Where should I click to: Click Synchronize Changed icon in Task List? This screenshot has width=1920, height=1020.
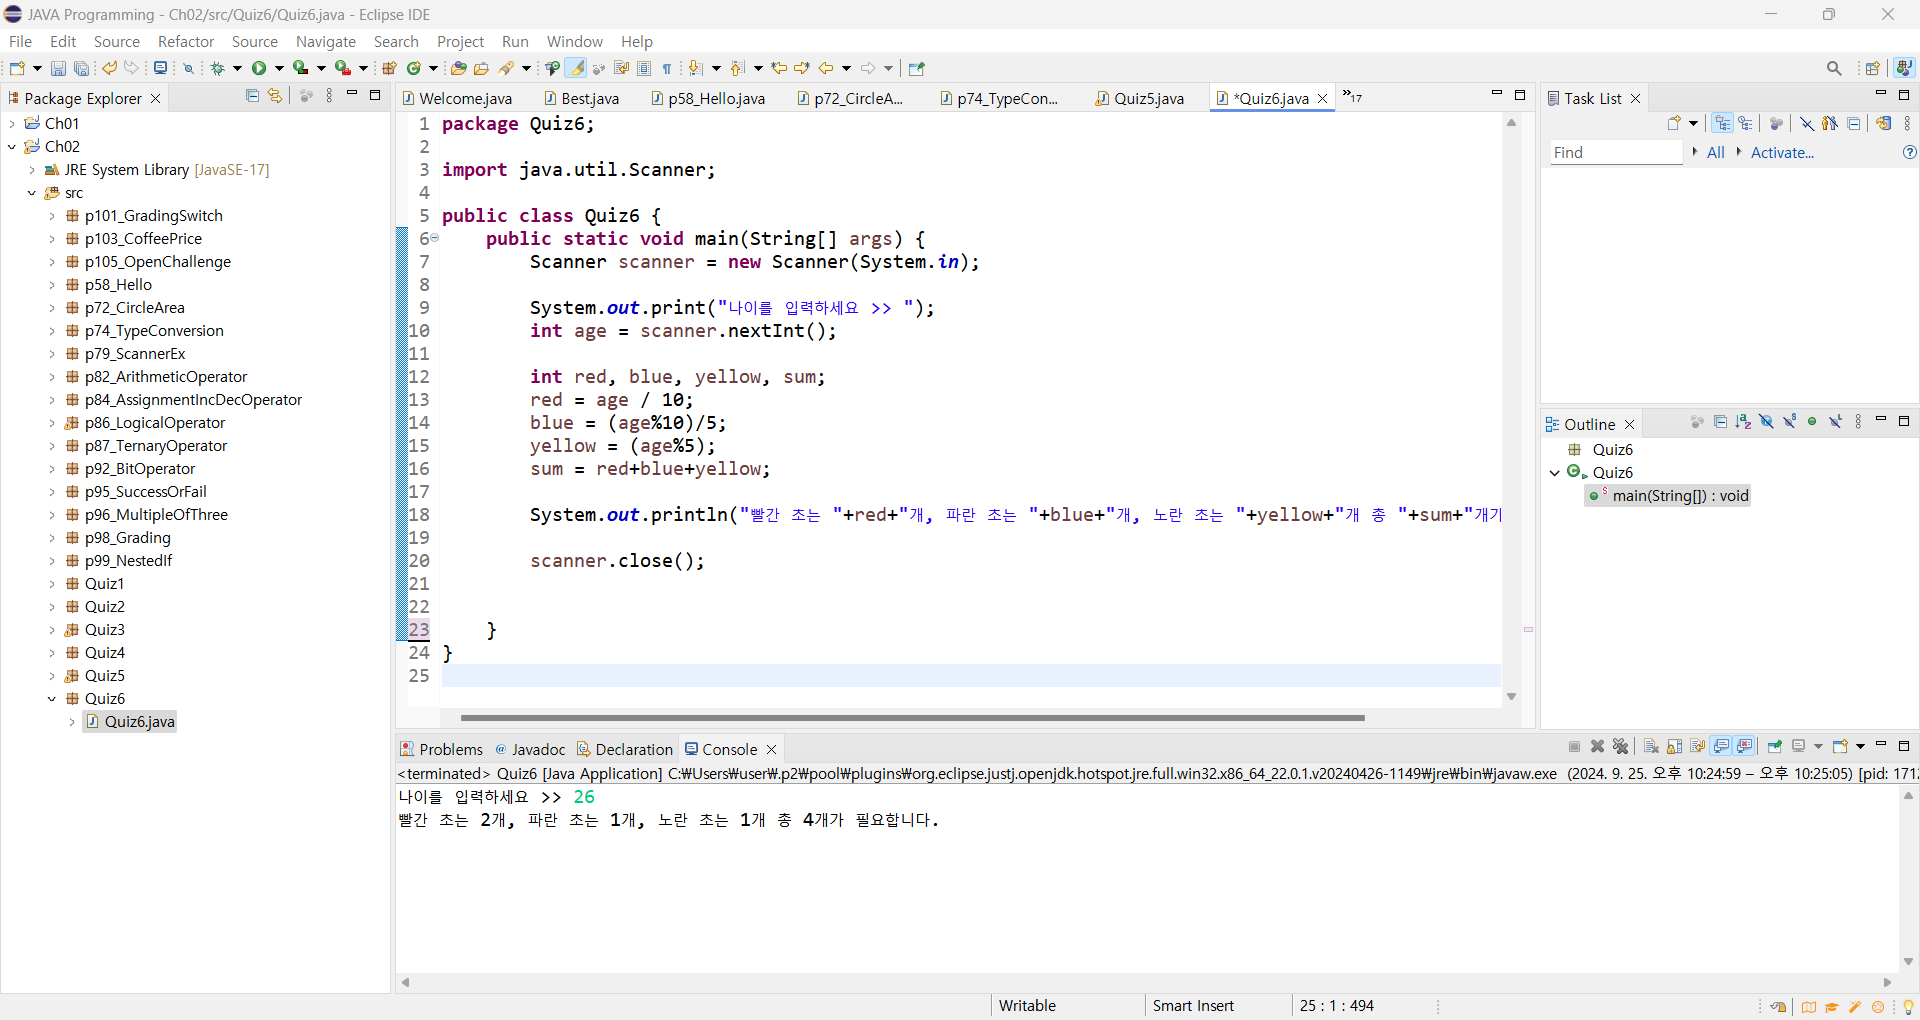pyautogui.click(x=1883, y=123)
